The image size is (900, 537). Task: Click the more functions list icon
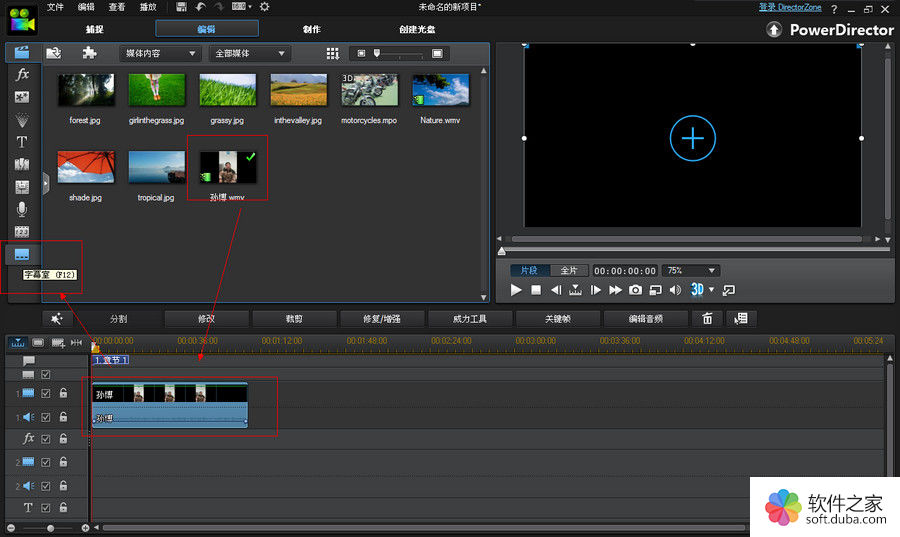coord(741,318)
